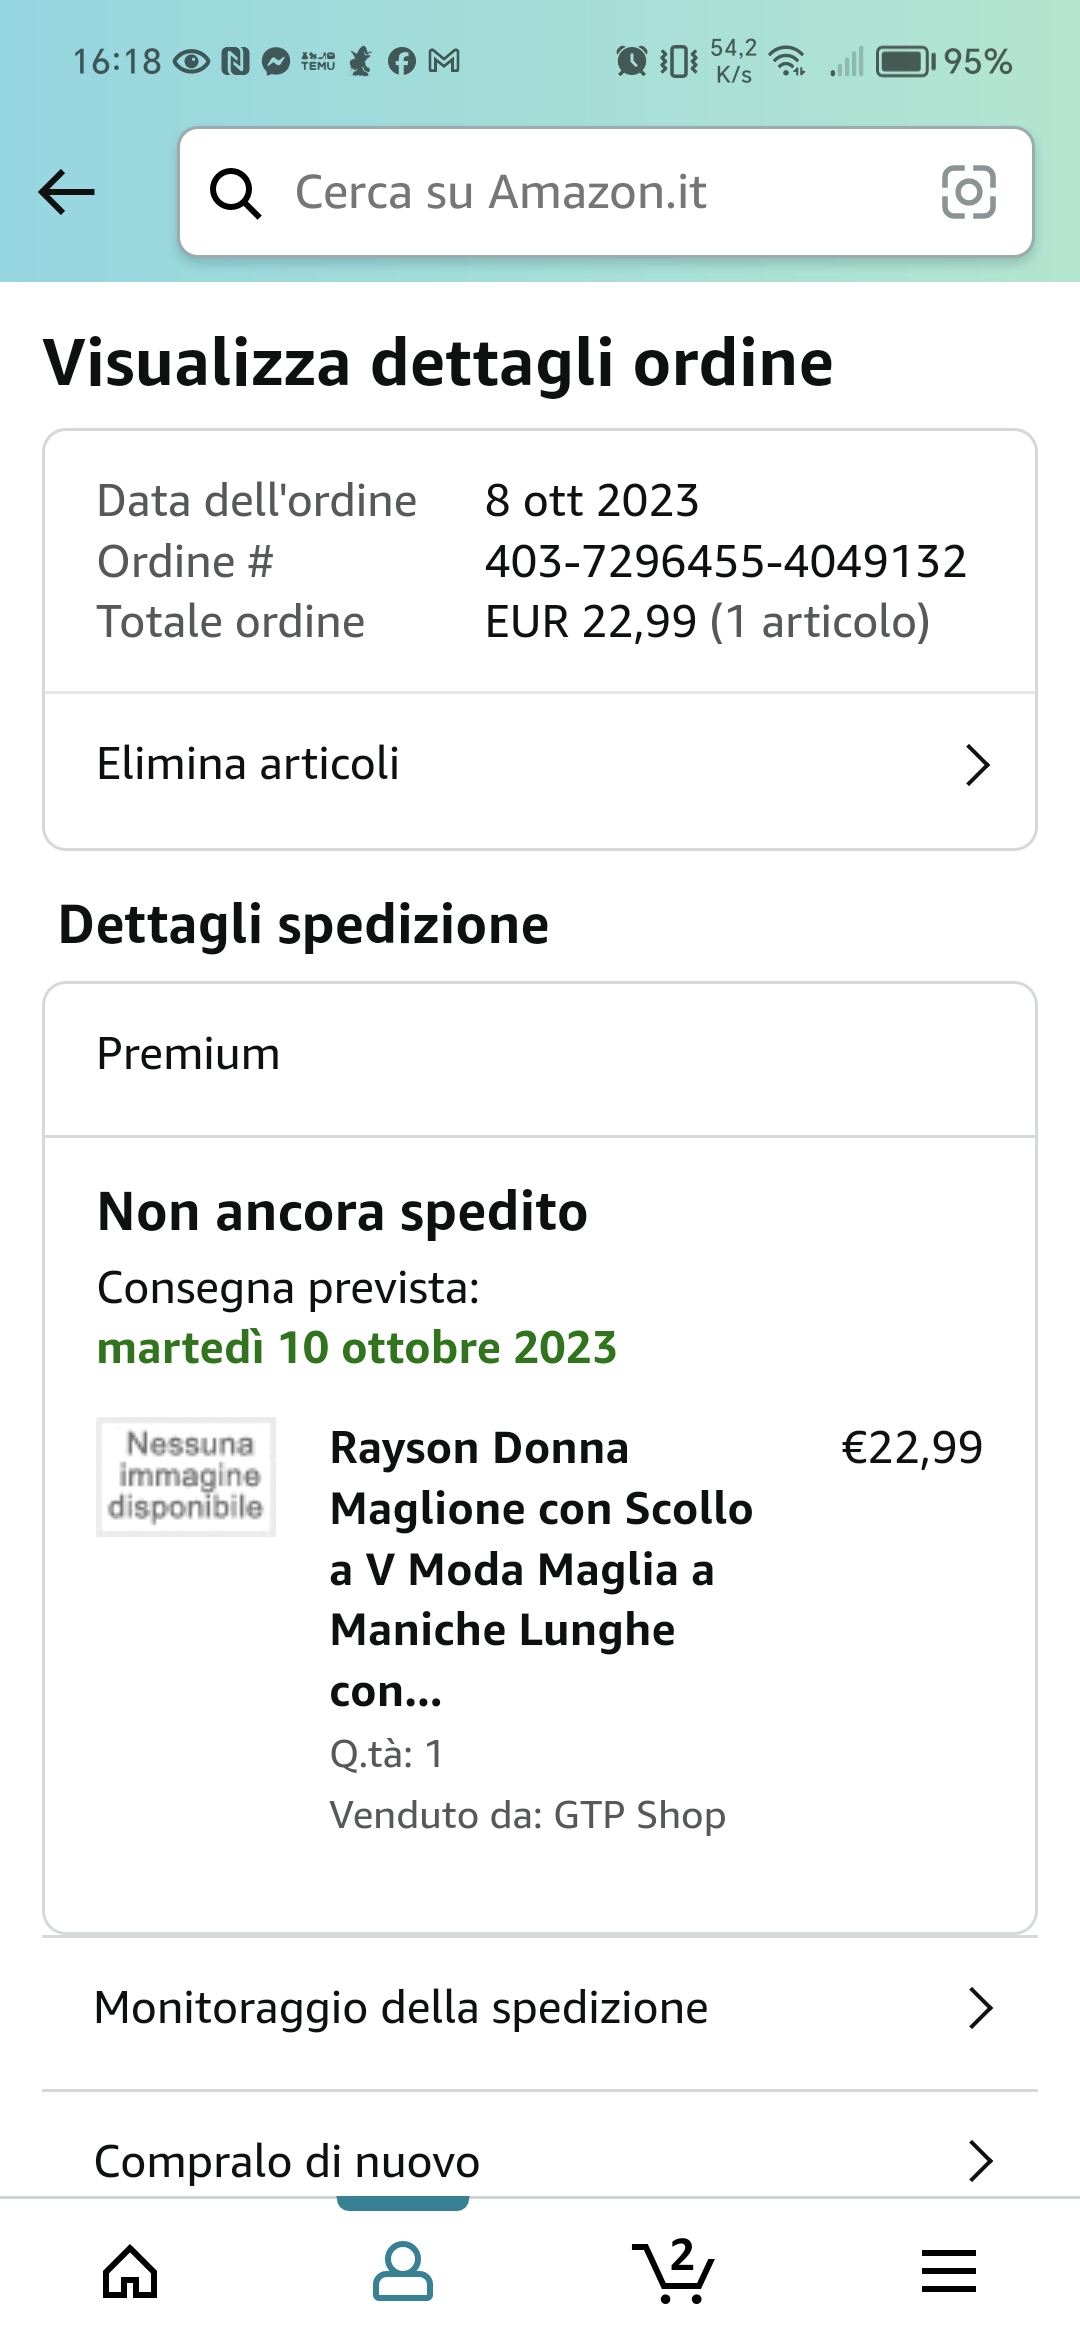This screenshot has width=1080, height=2340.
Task: Tap the Gmail notification icon
Action: [x=444, y=62]
